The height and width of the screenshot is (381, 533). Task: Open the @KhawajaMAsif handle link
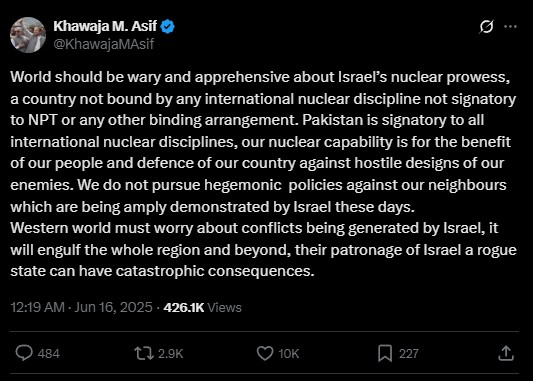[104, 44]
